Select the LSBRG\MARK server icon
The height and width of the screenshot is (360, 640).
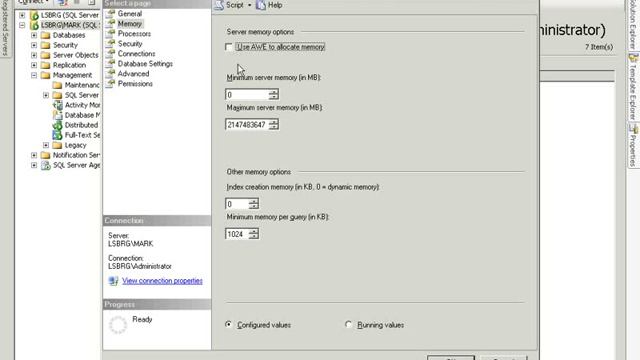coord(35,25)
